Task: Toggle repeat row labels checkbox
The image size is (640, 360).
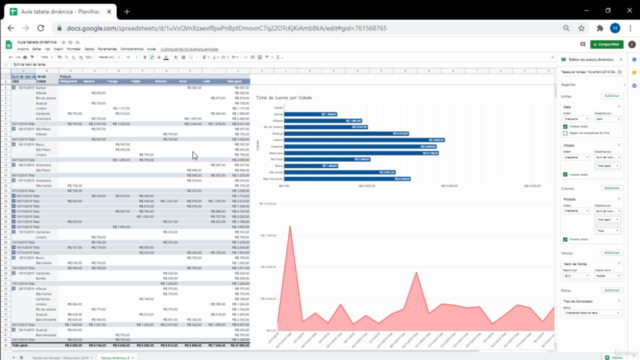Action: (x=565, y=133)
